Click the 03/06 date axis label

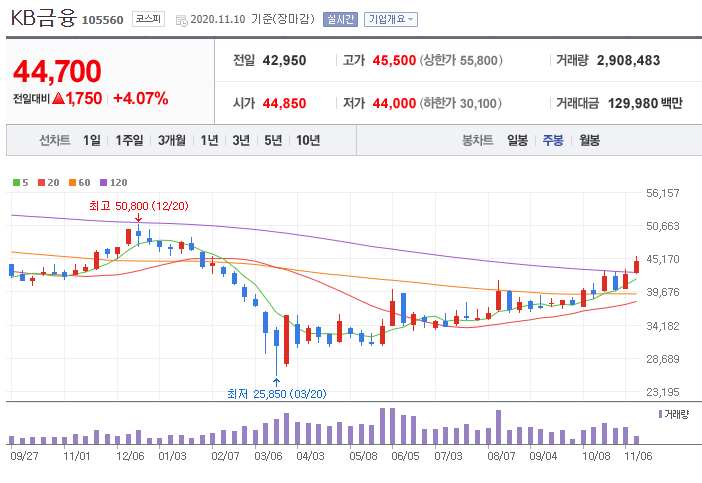pos(268,456)
